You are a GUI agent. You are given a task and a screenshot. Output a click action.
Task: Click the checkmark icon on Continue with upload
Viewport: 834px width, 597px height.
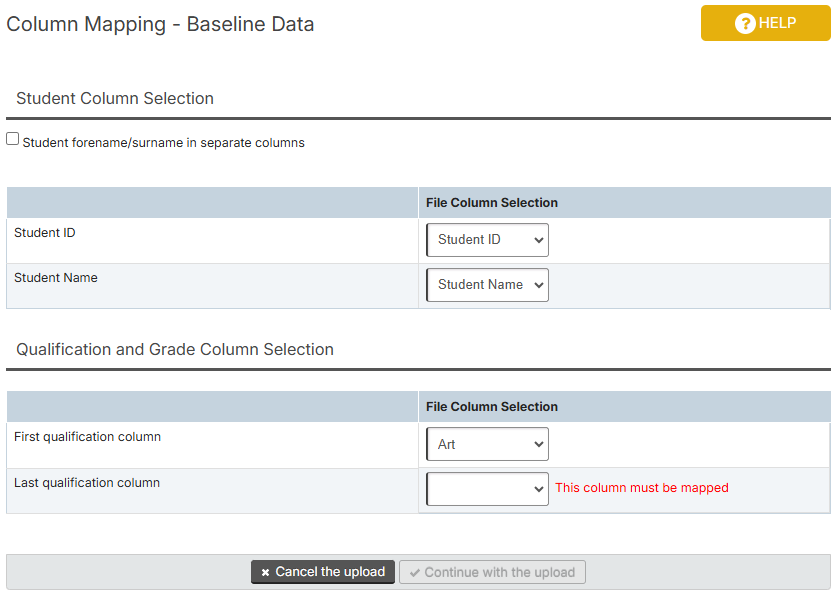pyautogui.click(x=415, y=573)
